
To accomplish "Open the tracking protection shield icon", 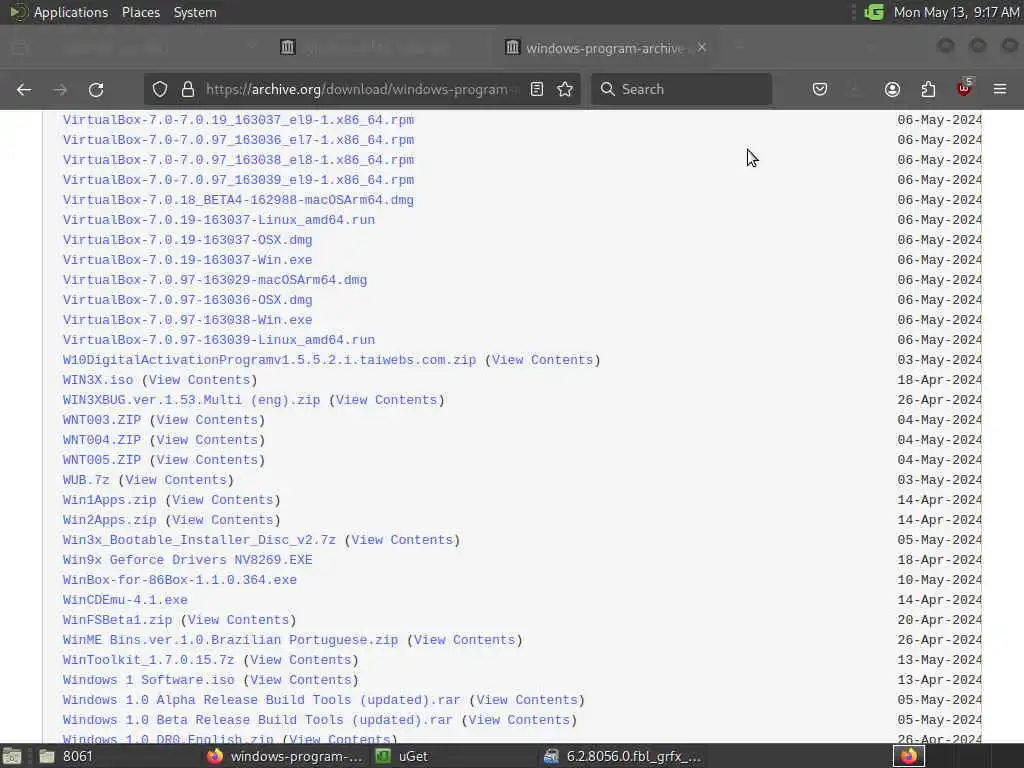I will pyautogui.click(x=160, y=89).
